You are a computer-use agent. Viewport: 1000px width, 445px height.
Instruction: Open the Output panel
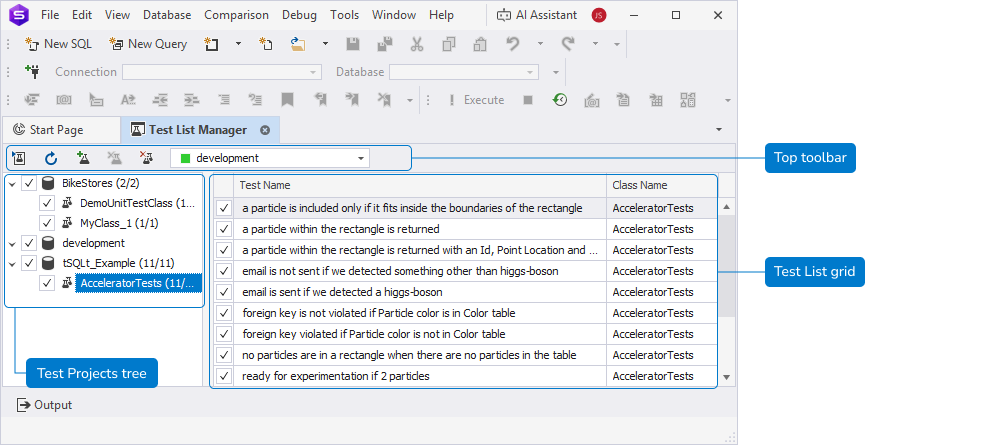(44, 405)
